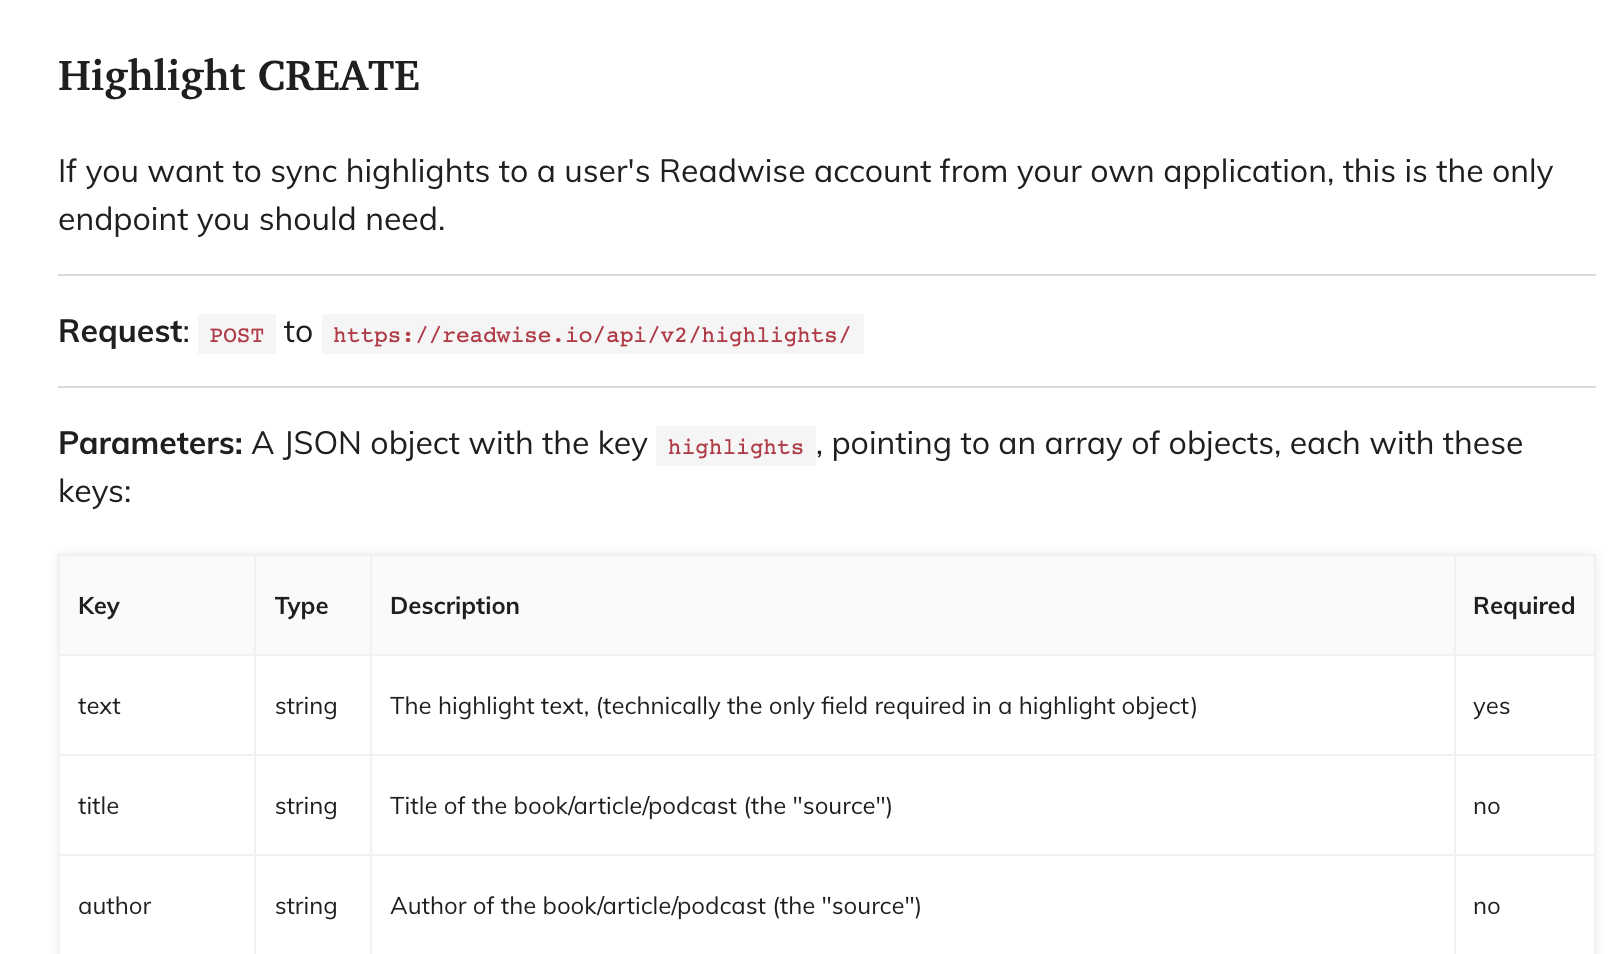This screenshot has height=954, width=1624.
Task: Click the Author of the book description
Action: (655, 906)
